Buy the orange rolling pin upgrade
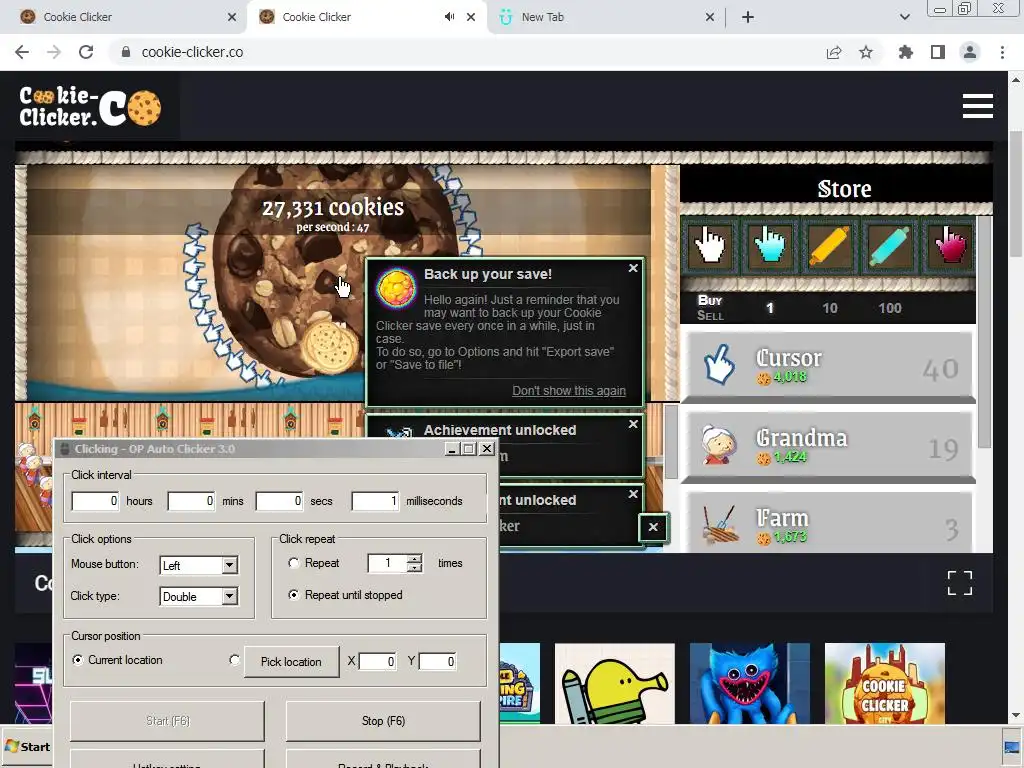 [829, 246]
